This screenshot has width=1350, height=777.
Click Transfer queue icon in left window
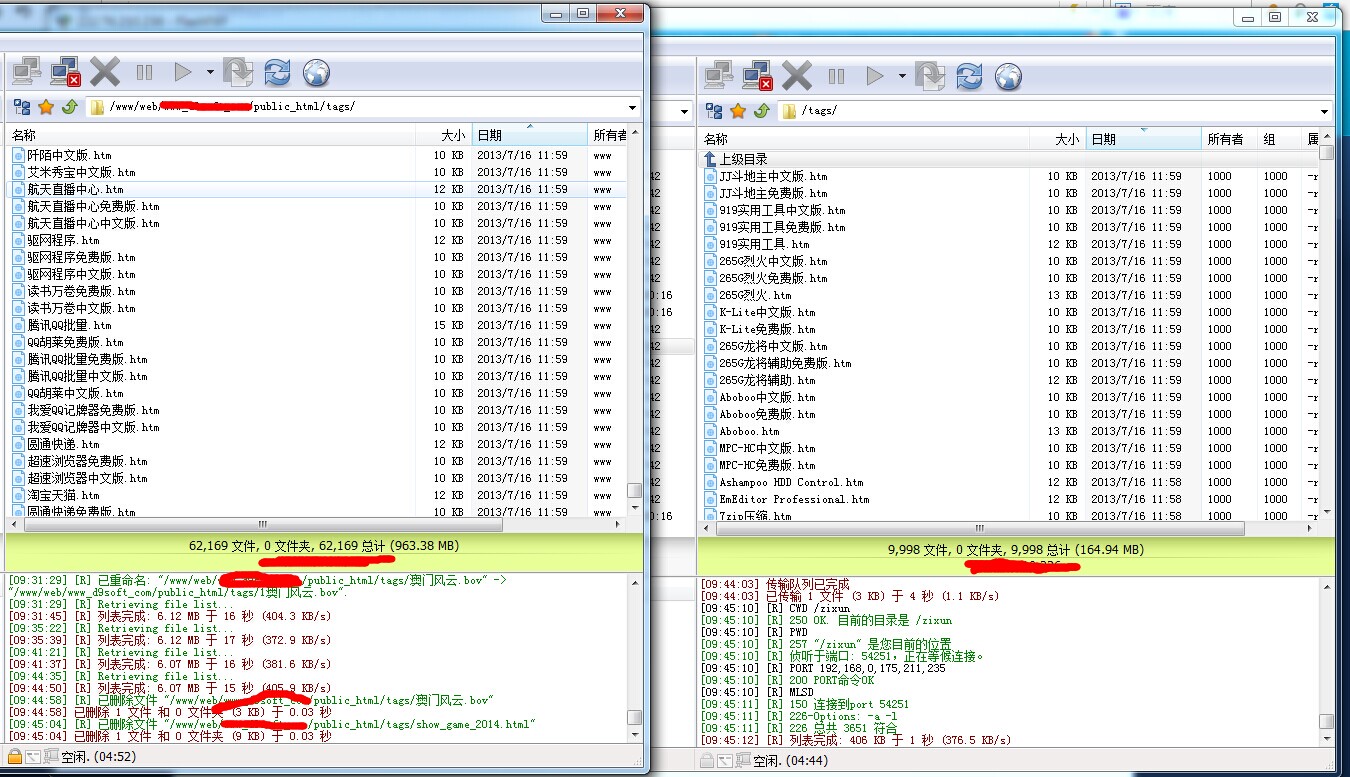pyautogui.click(x=238, y=72)
